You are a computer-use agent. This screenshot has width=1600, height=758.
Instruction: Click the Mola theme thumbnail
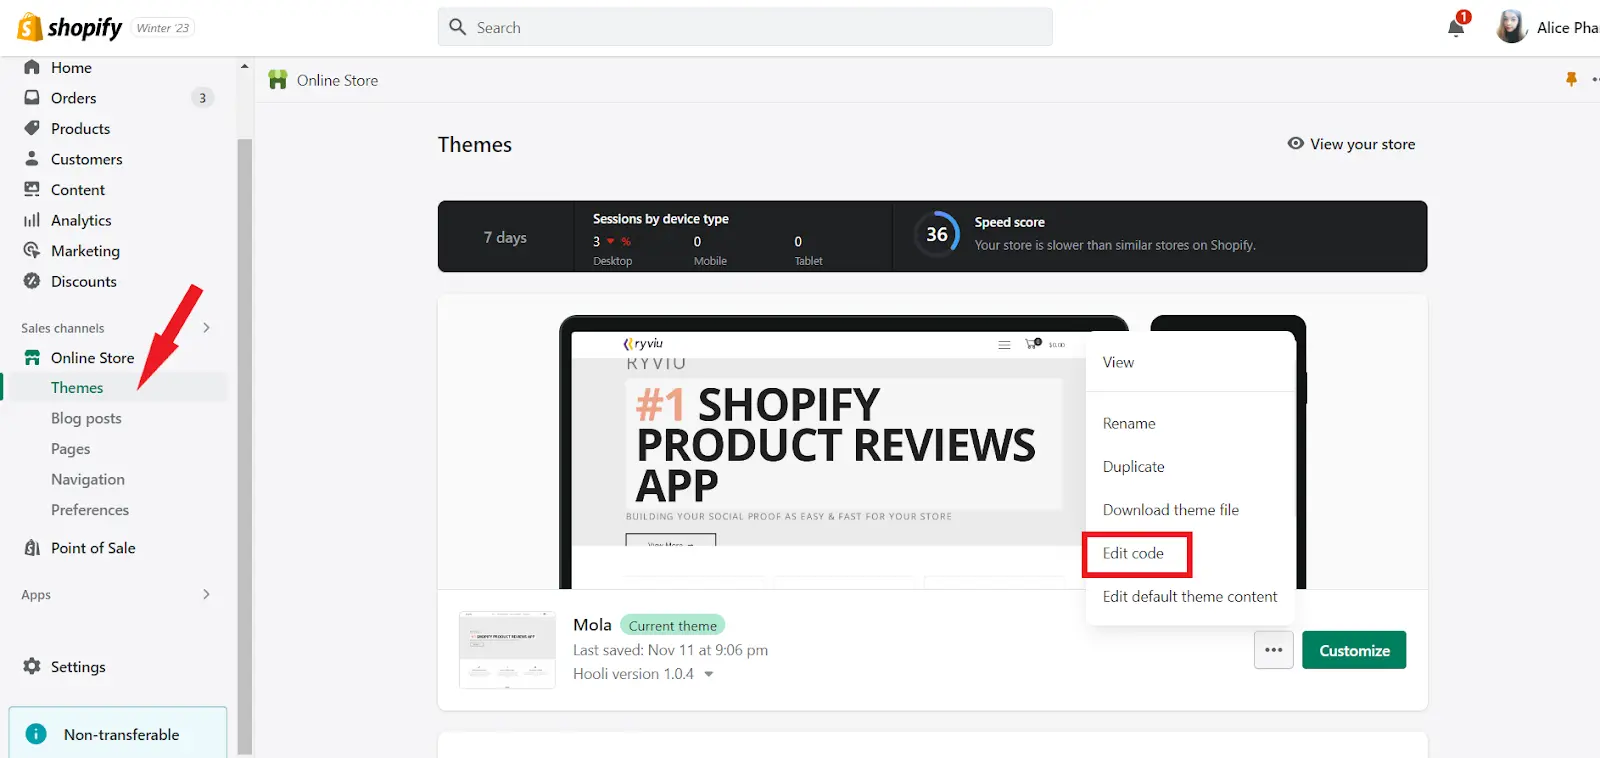coord(507,650)
